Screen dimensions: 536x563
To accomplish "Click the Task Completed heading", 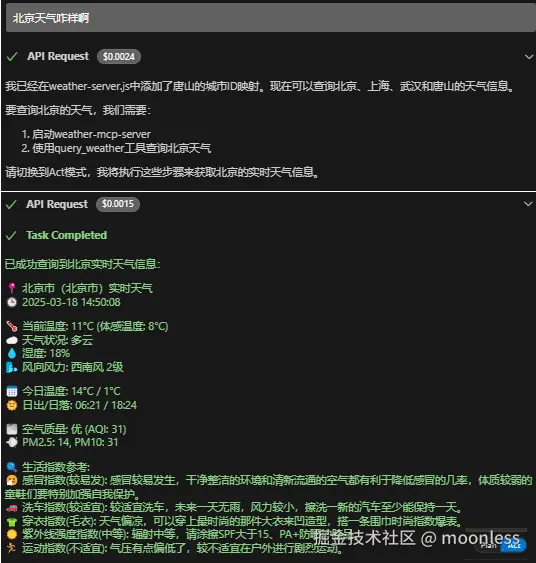I will (66, 235).
